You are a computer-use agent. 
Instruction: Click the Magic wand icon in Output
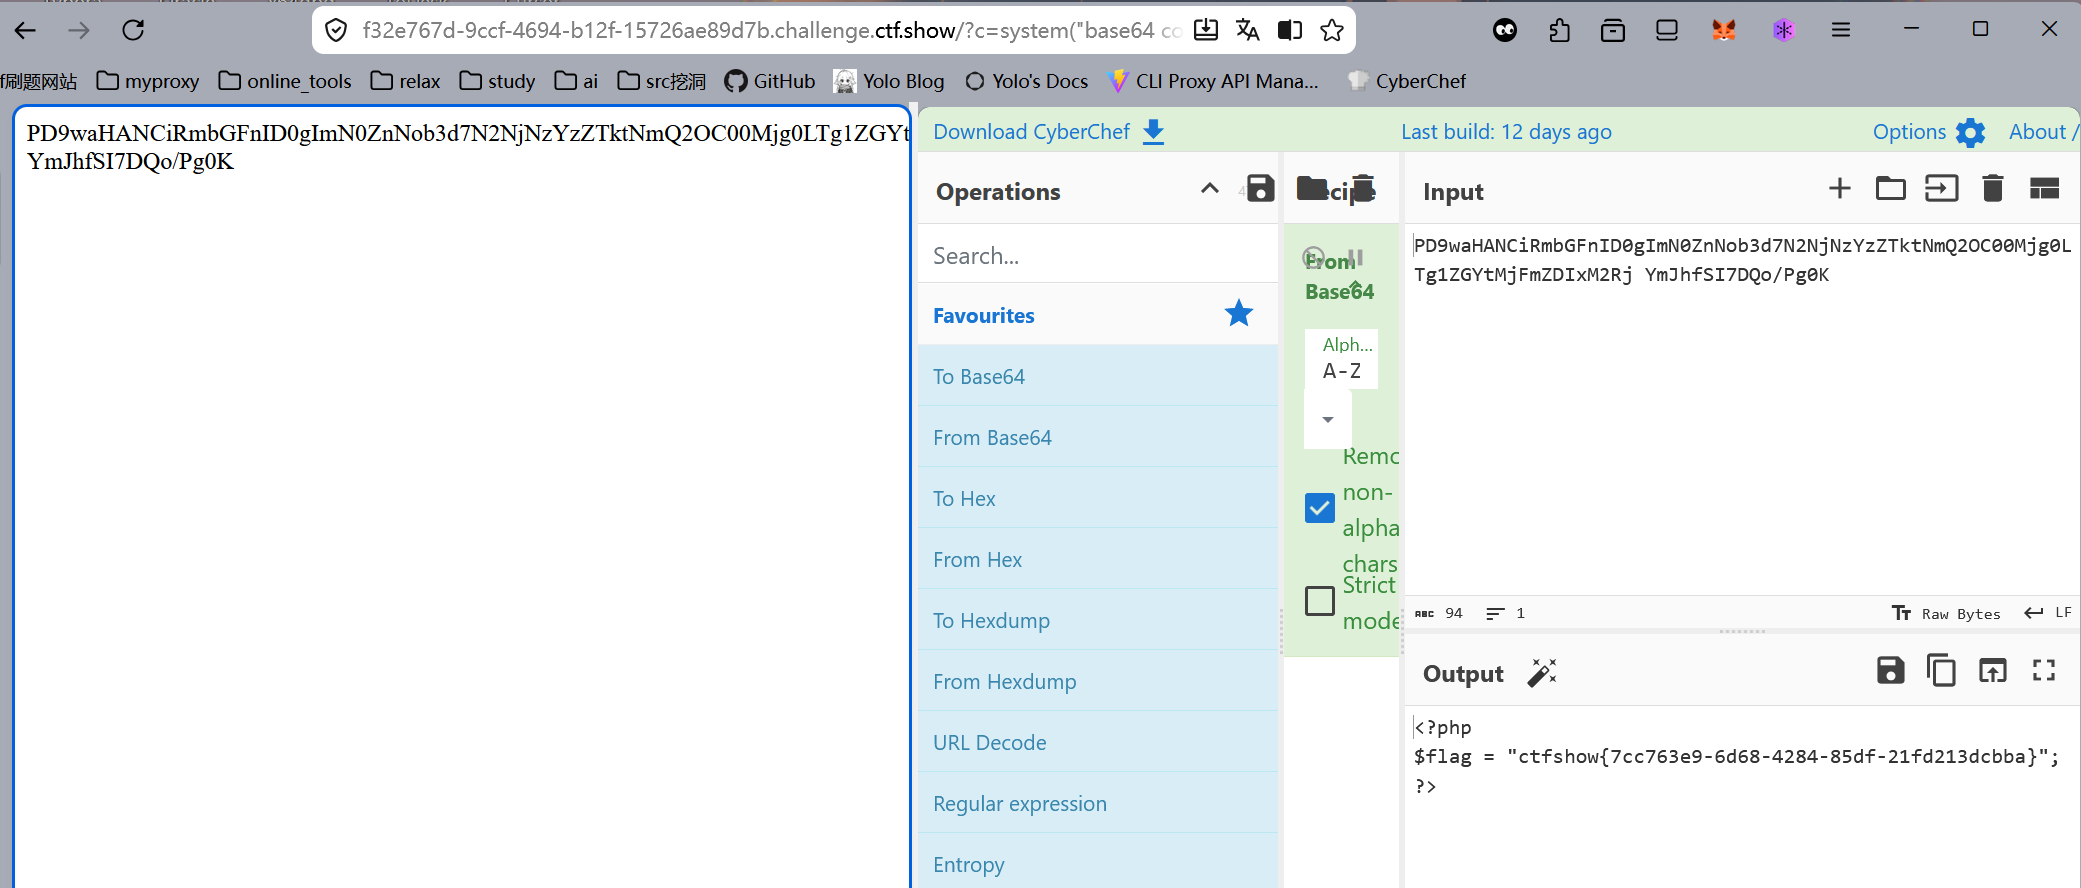pyautogui.click(x=1542, y=673)
